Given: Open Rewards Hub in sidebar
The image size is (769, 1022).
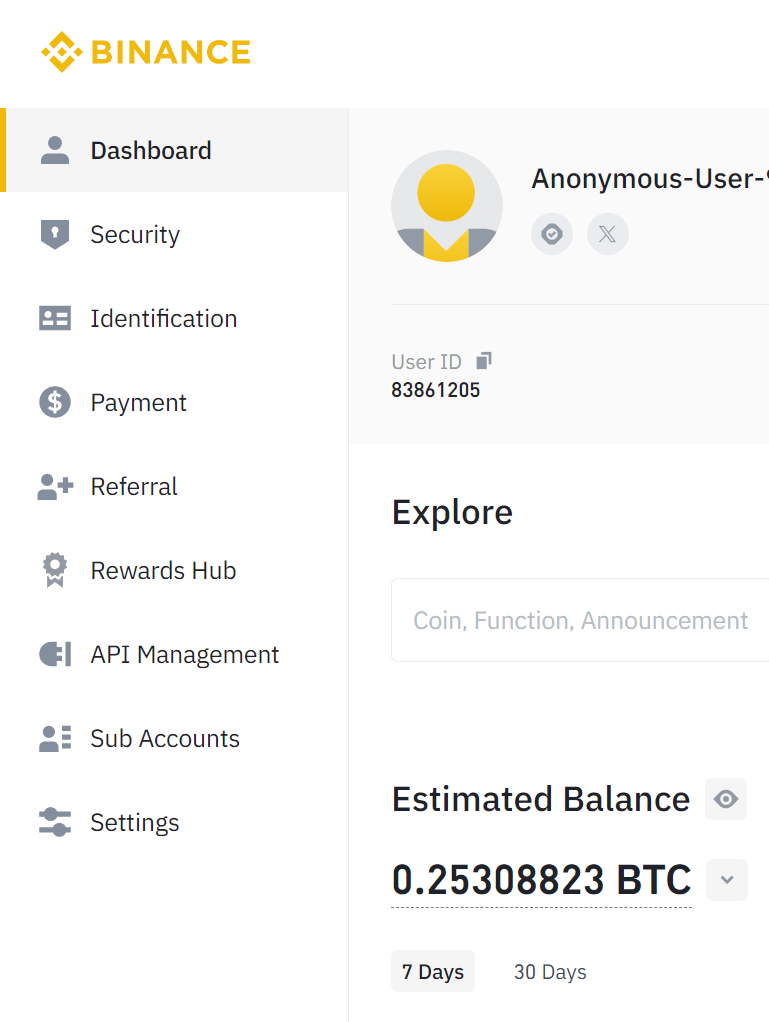Looking at the screenshot, I should (x=174, y=570).
